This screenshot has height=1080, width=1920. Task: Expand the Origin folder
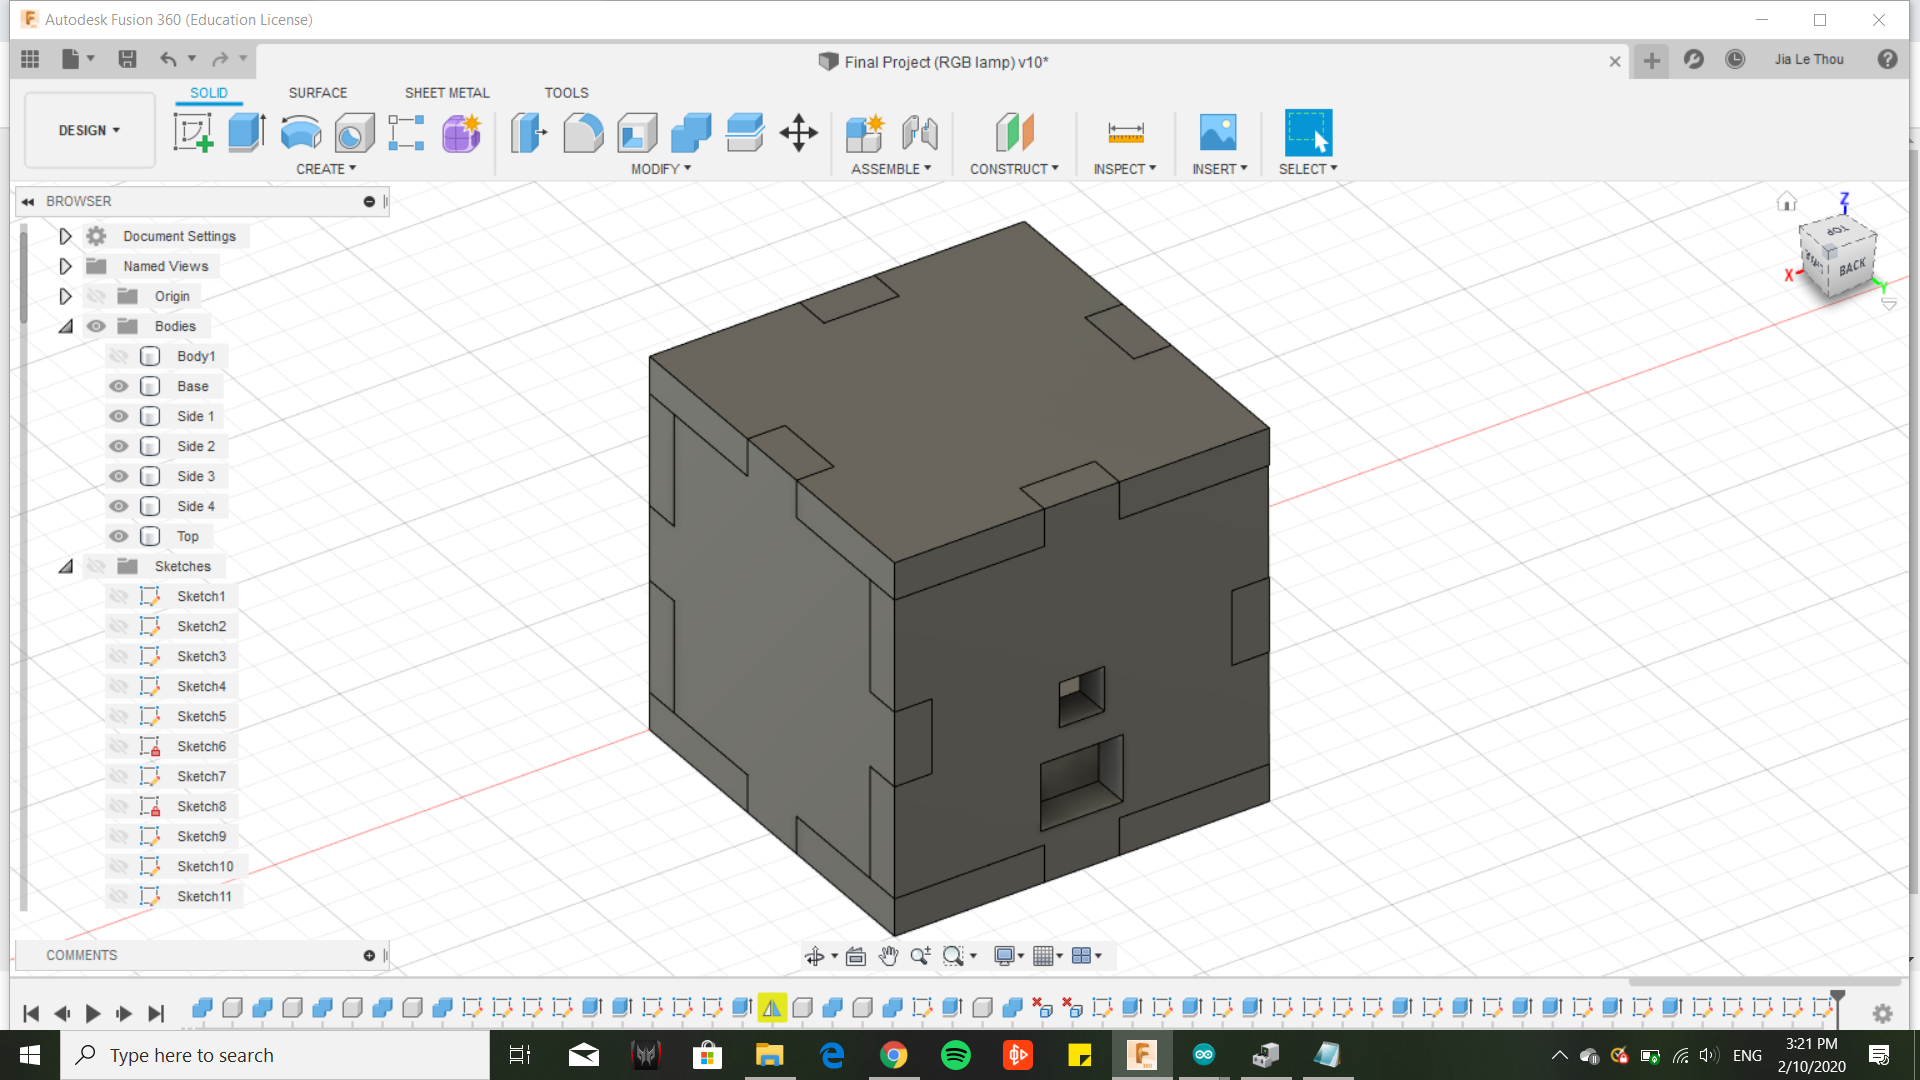(x=65, y=295)
